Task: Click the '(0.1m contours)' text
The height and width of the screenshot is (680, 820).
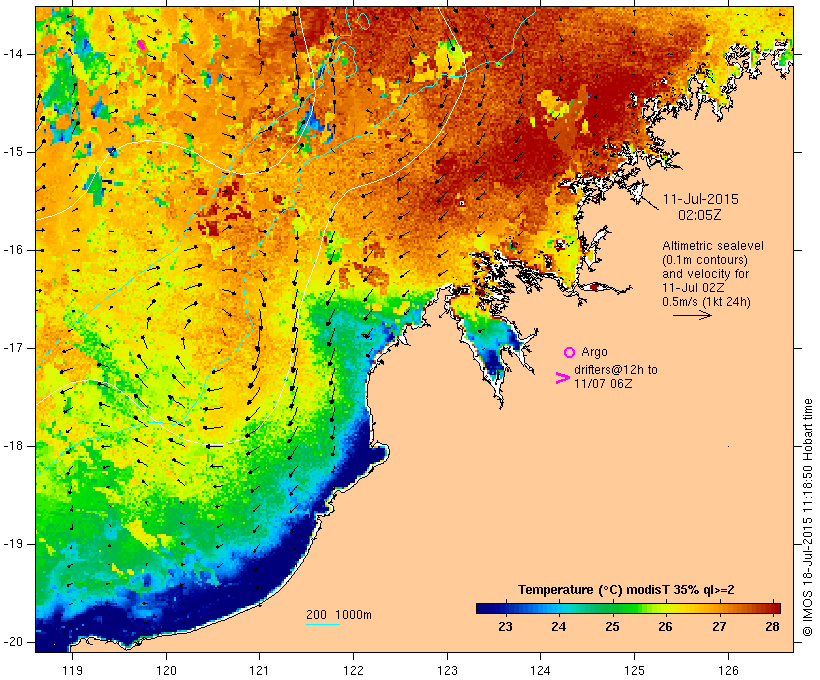Action: (x=705, y=260)
